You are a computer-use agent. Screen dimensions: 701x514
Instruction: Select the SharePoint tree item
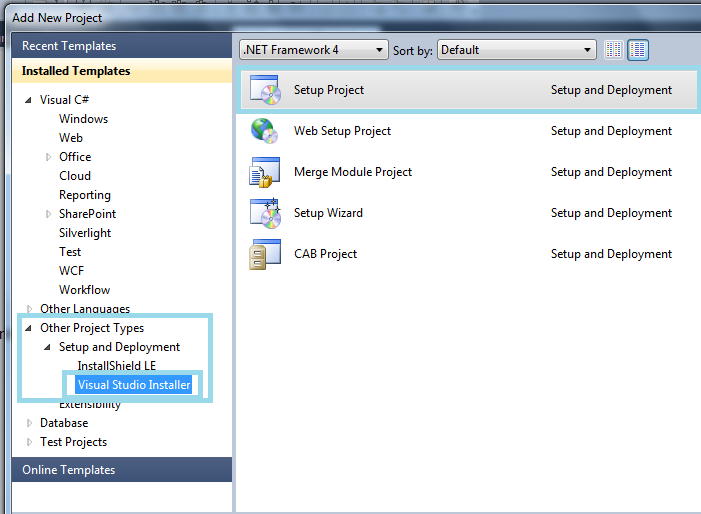click(88, 214)
